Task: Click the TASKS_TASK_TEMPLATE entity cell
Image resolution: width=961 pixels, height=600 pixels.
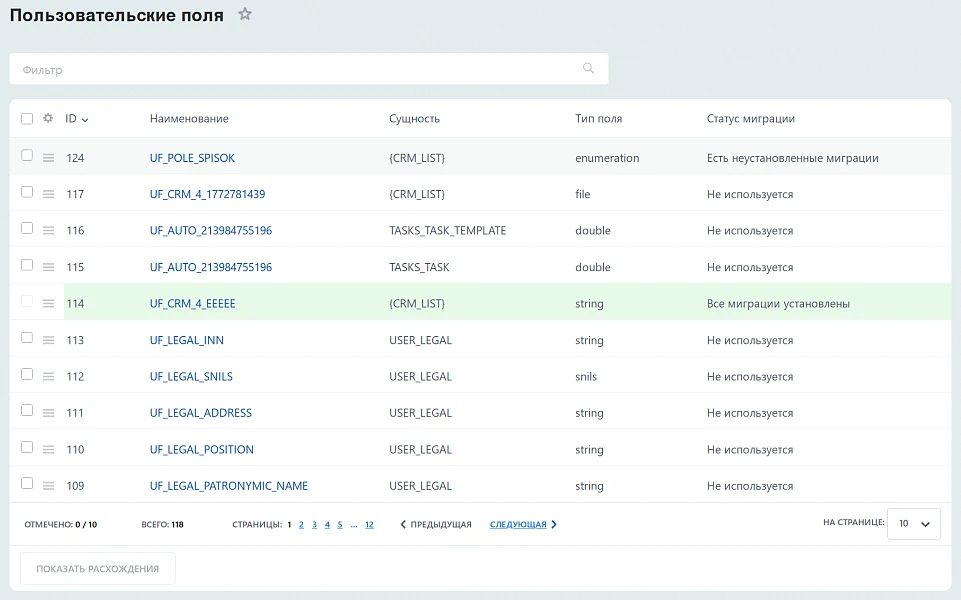Action: click(447, 230)
